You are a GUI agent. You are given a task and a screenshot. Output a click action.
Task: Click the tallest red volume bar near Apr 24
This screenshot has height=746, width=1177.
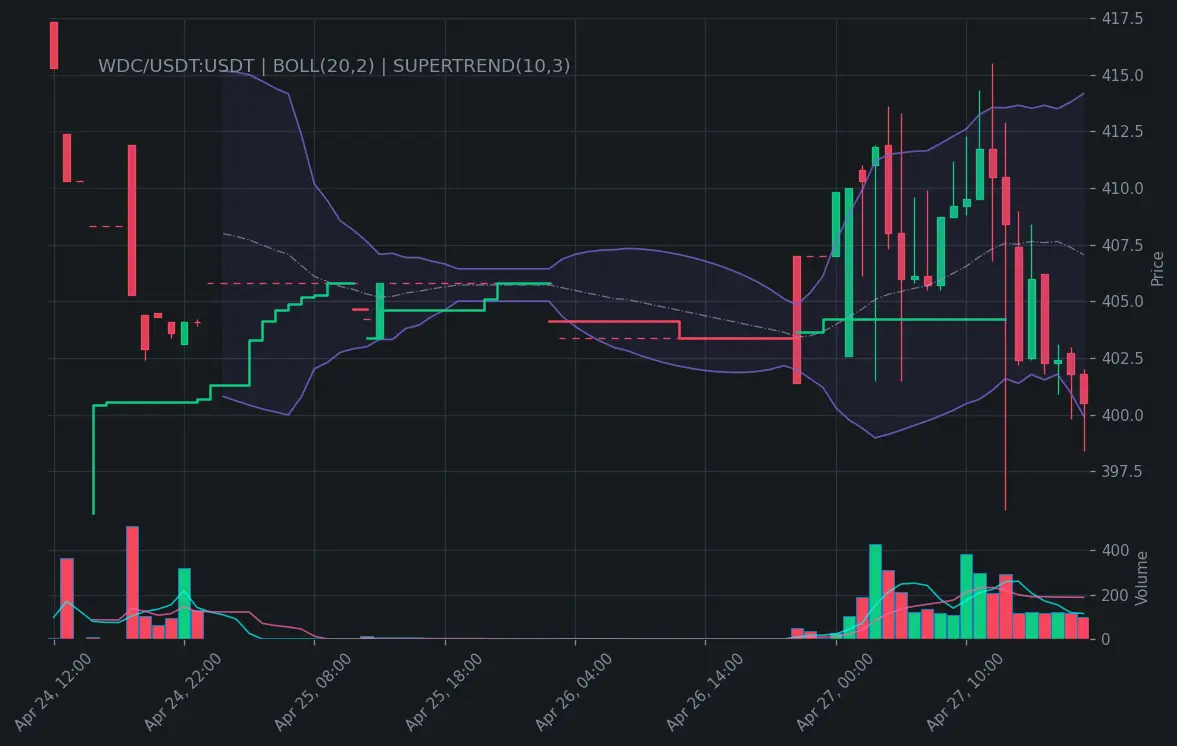click(132, 582)
